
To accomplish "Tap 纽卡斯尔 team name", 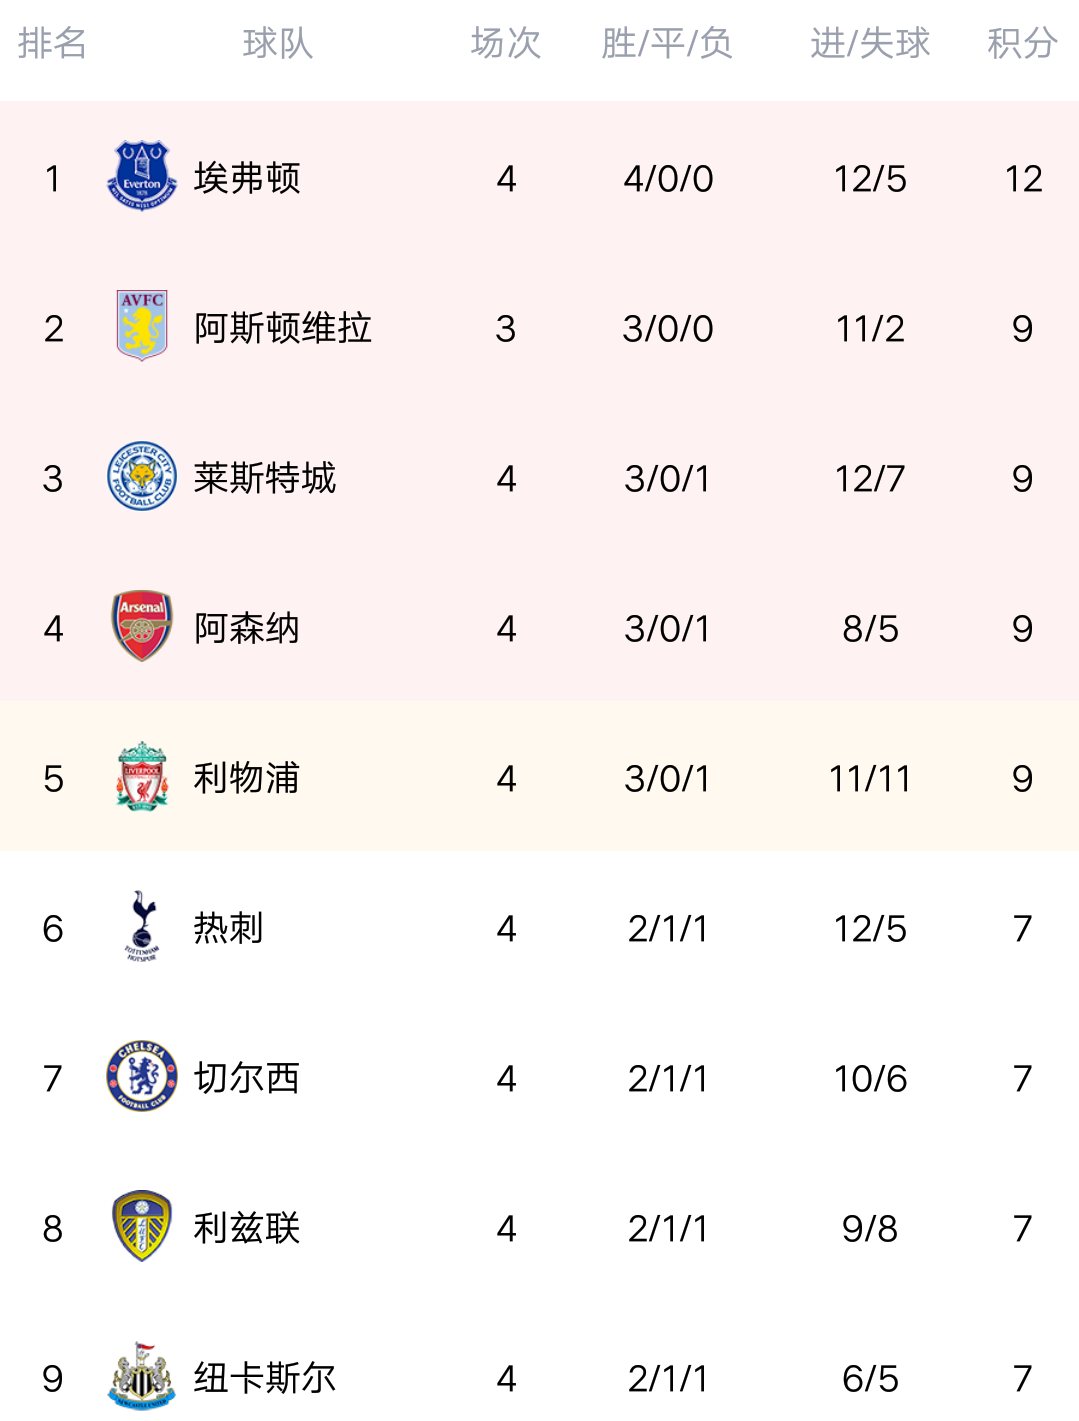I will (265, 1378).
